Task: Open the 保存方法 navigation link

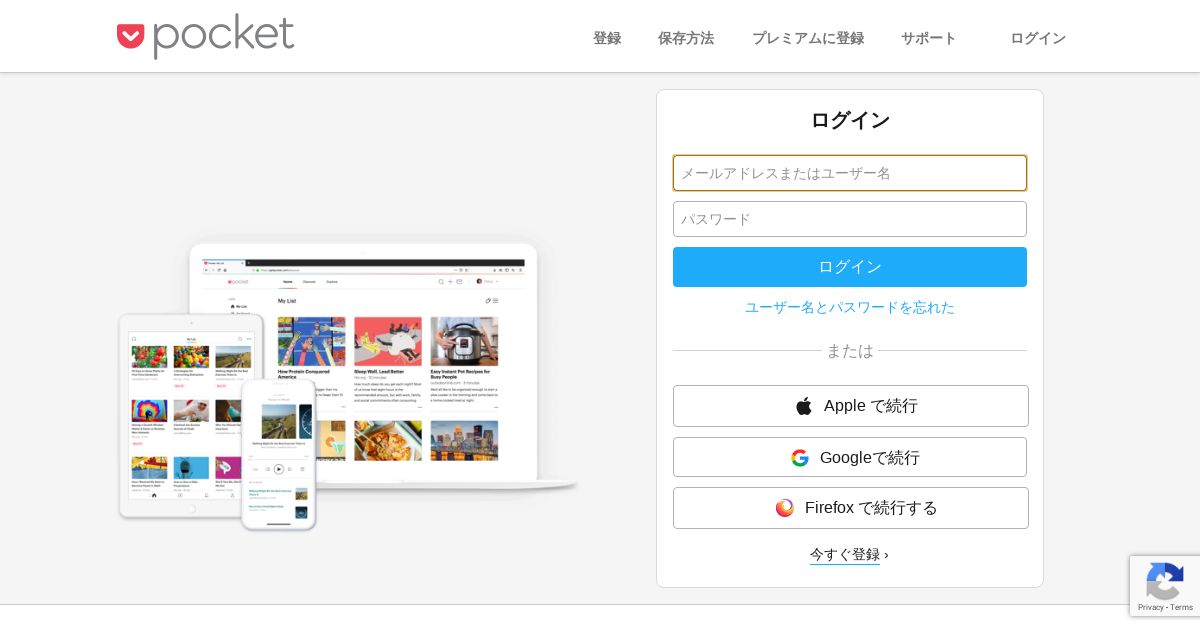Action: tap(686, 38)
